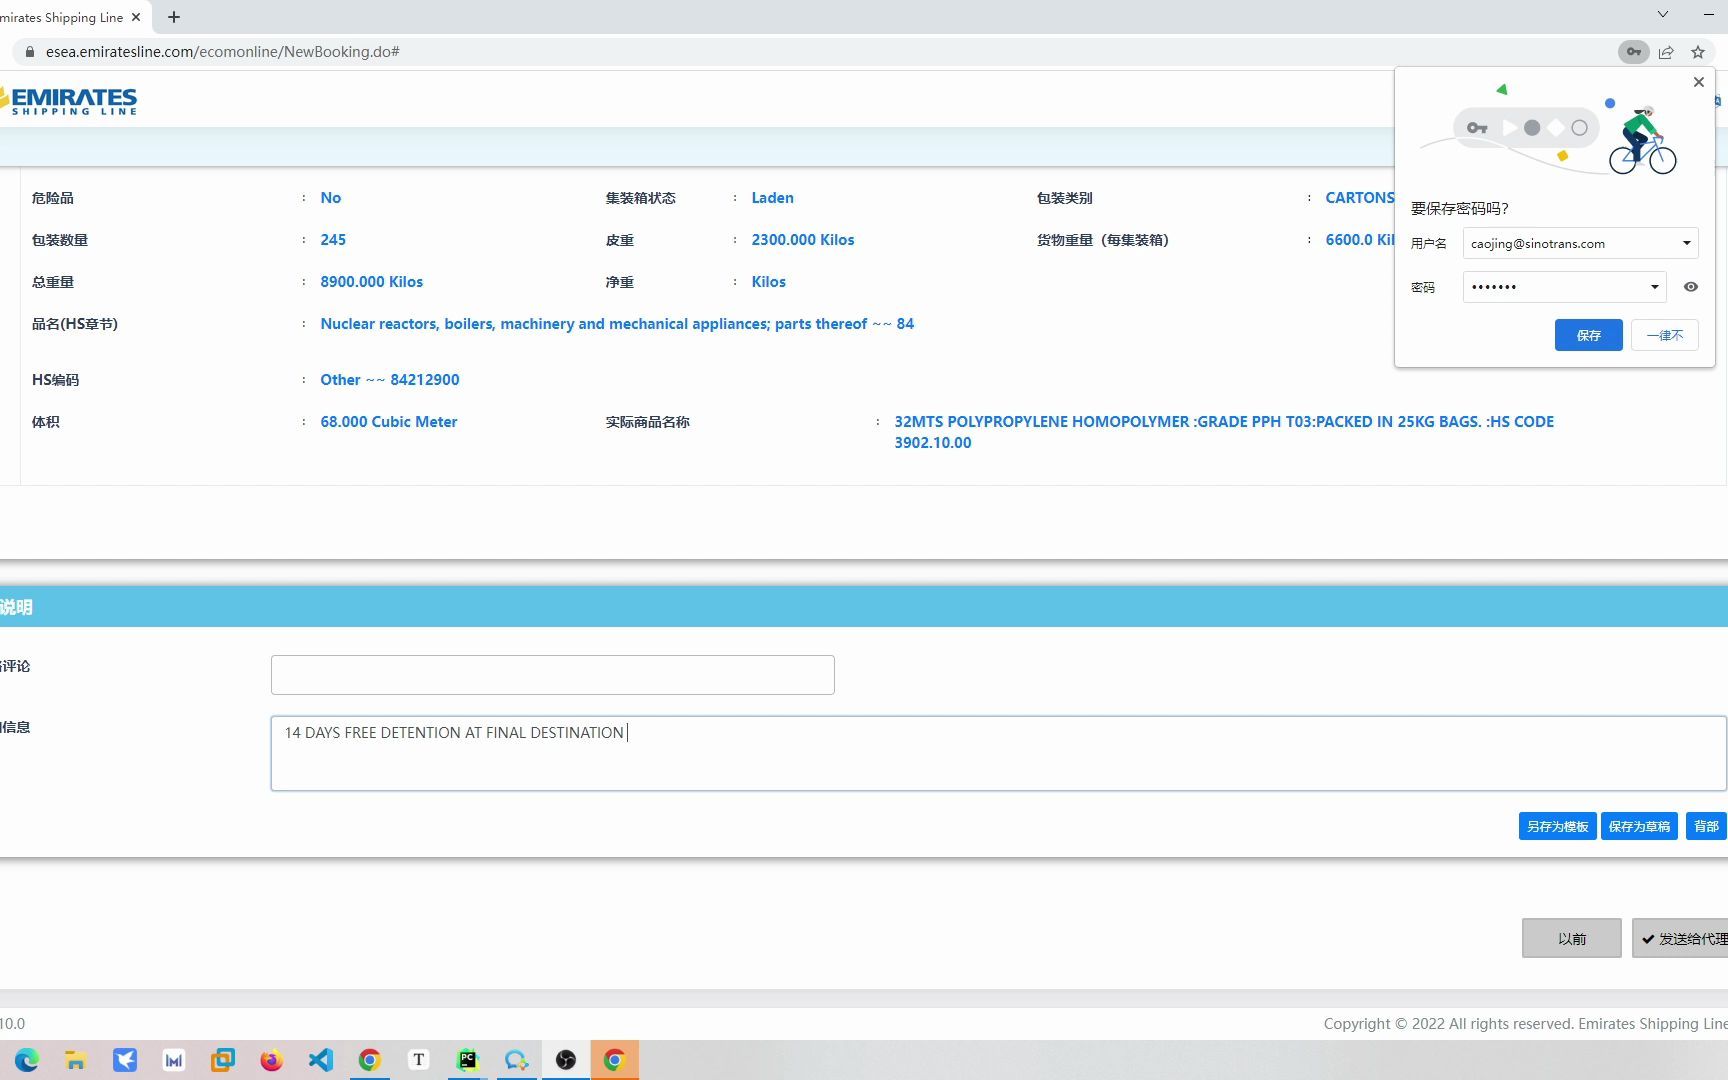The image size is (1728, 1080).
Task: Click the password key icon in address bar
Action: pos(1633,52)
